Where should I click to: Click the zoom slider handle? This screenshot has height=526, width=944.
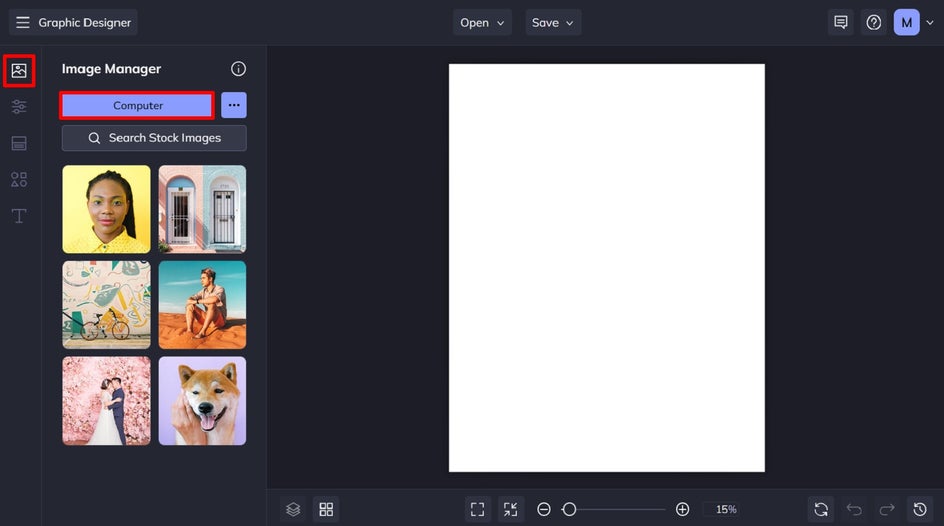[x=569, y=509]
